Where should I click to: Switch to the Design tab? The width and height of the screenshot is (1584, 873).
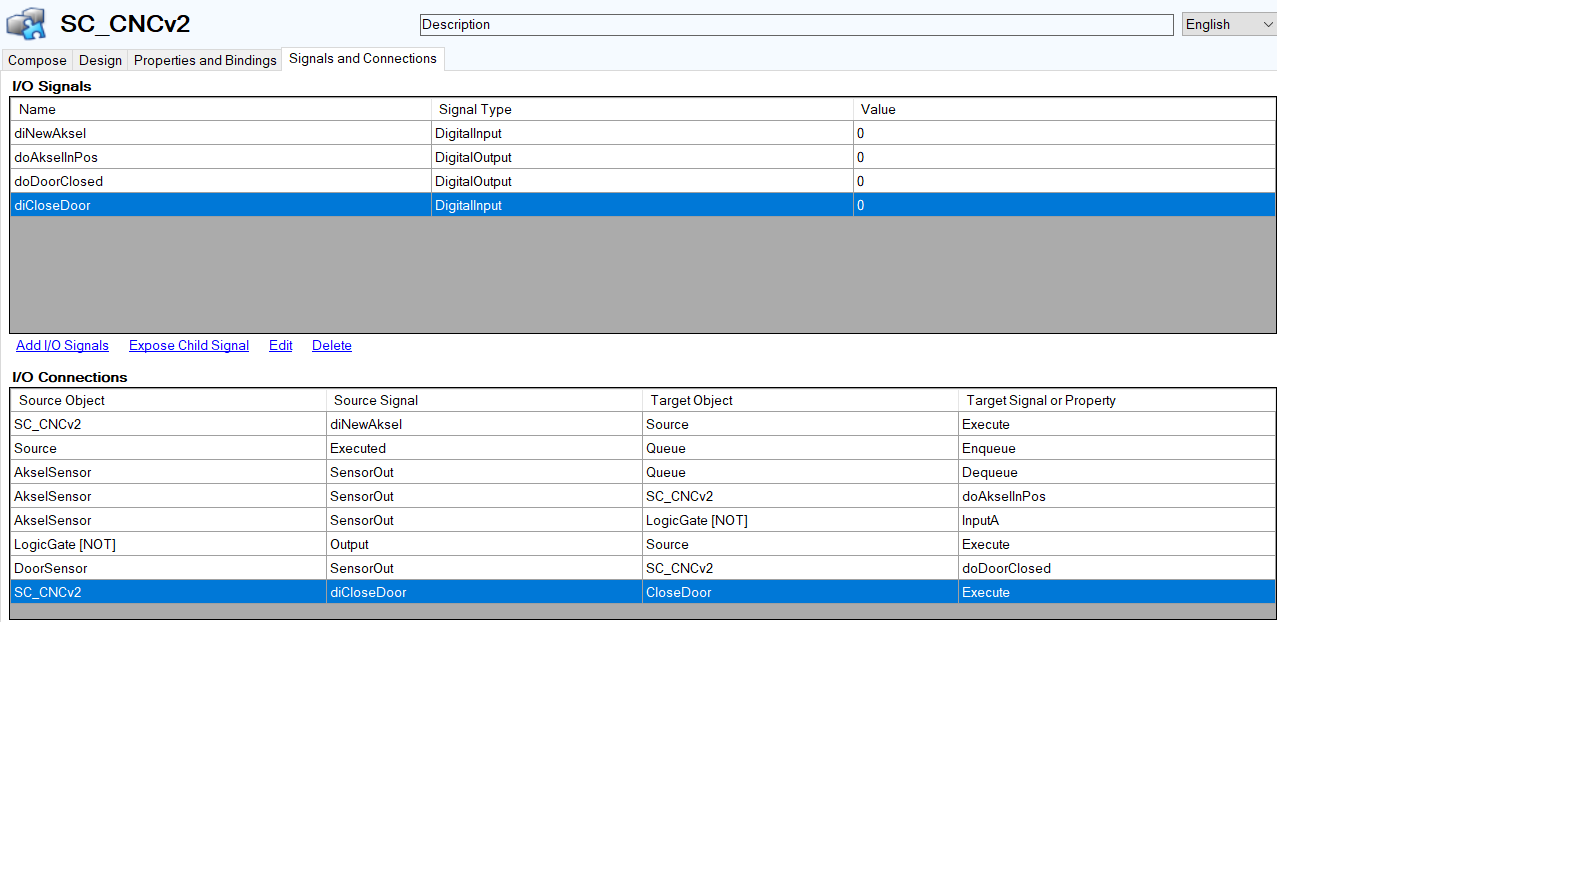[100, 60]
